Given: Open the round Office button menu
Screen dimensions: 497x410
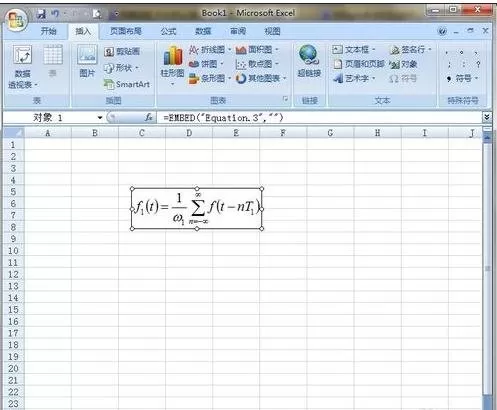Looking at the screenshot, I should pos(16,20).
